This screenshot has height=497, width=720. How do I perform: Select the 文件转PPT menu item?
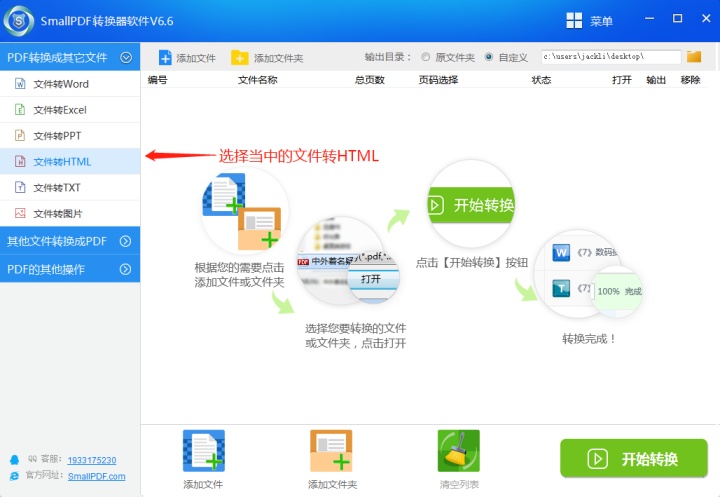70,136
